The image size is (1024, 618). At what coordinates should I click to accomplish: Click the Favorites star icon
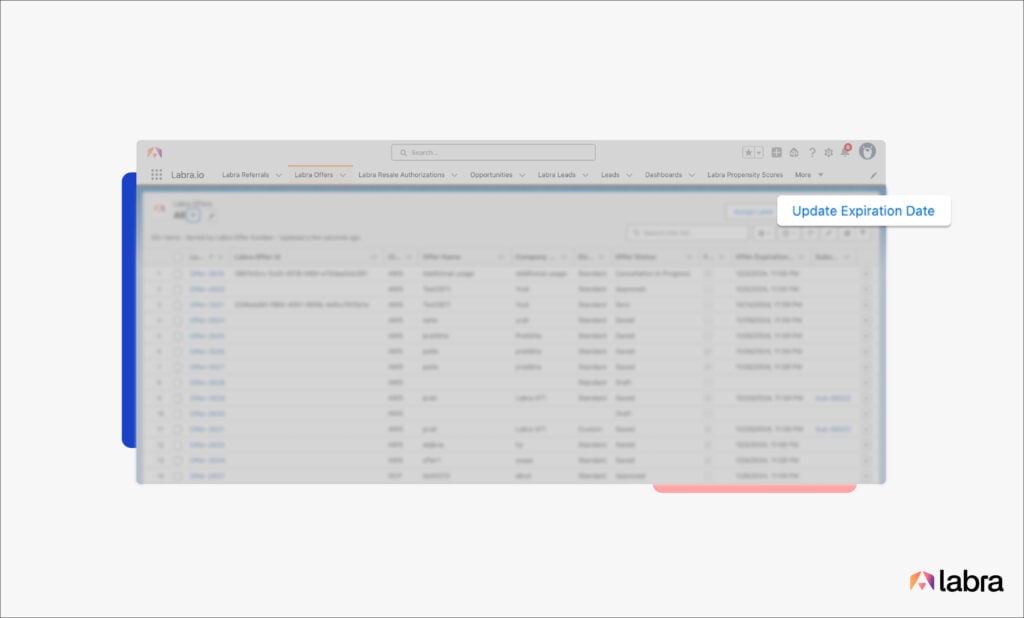coord(748,152)
